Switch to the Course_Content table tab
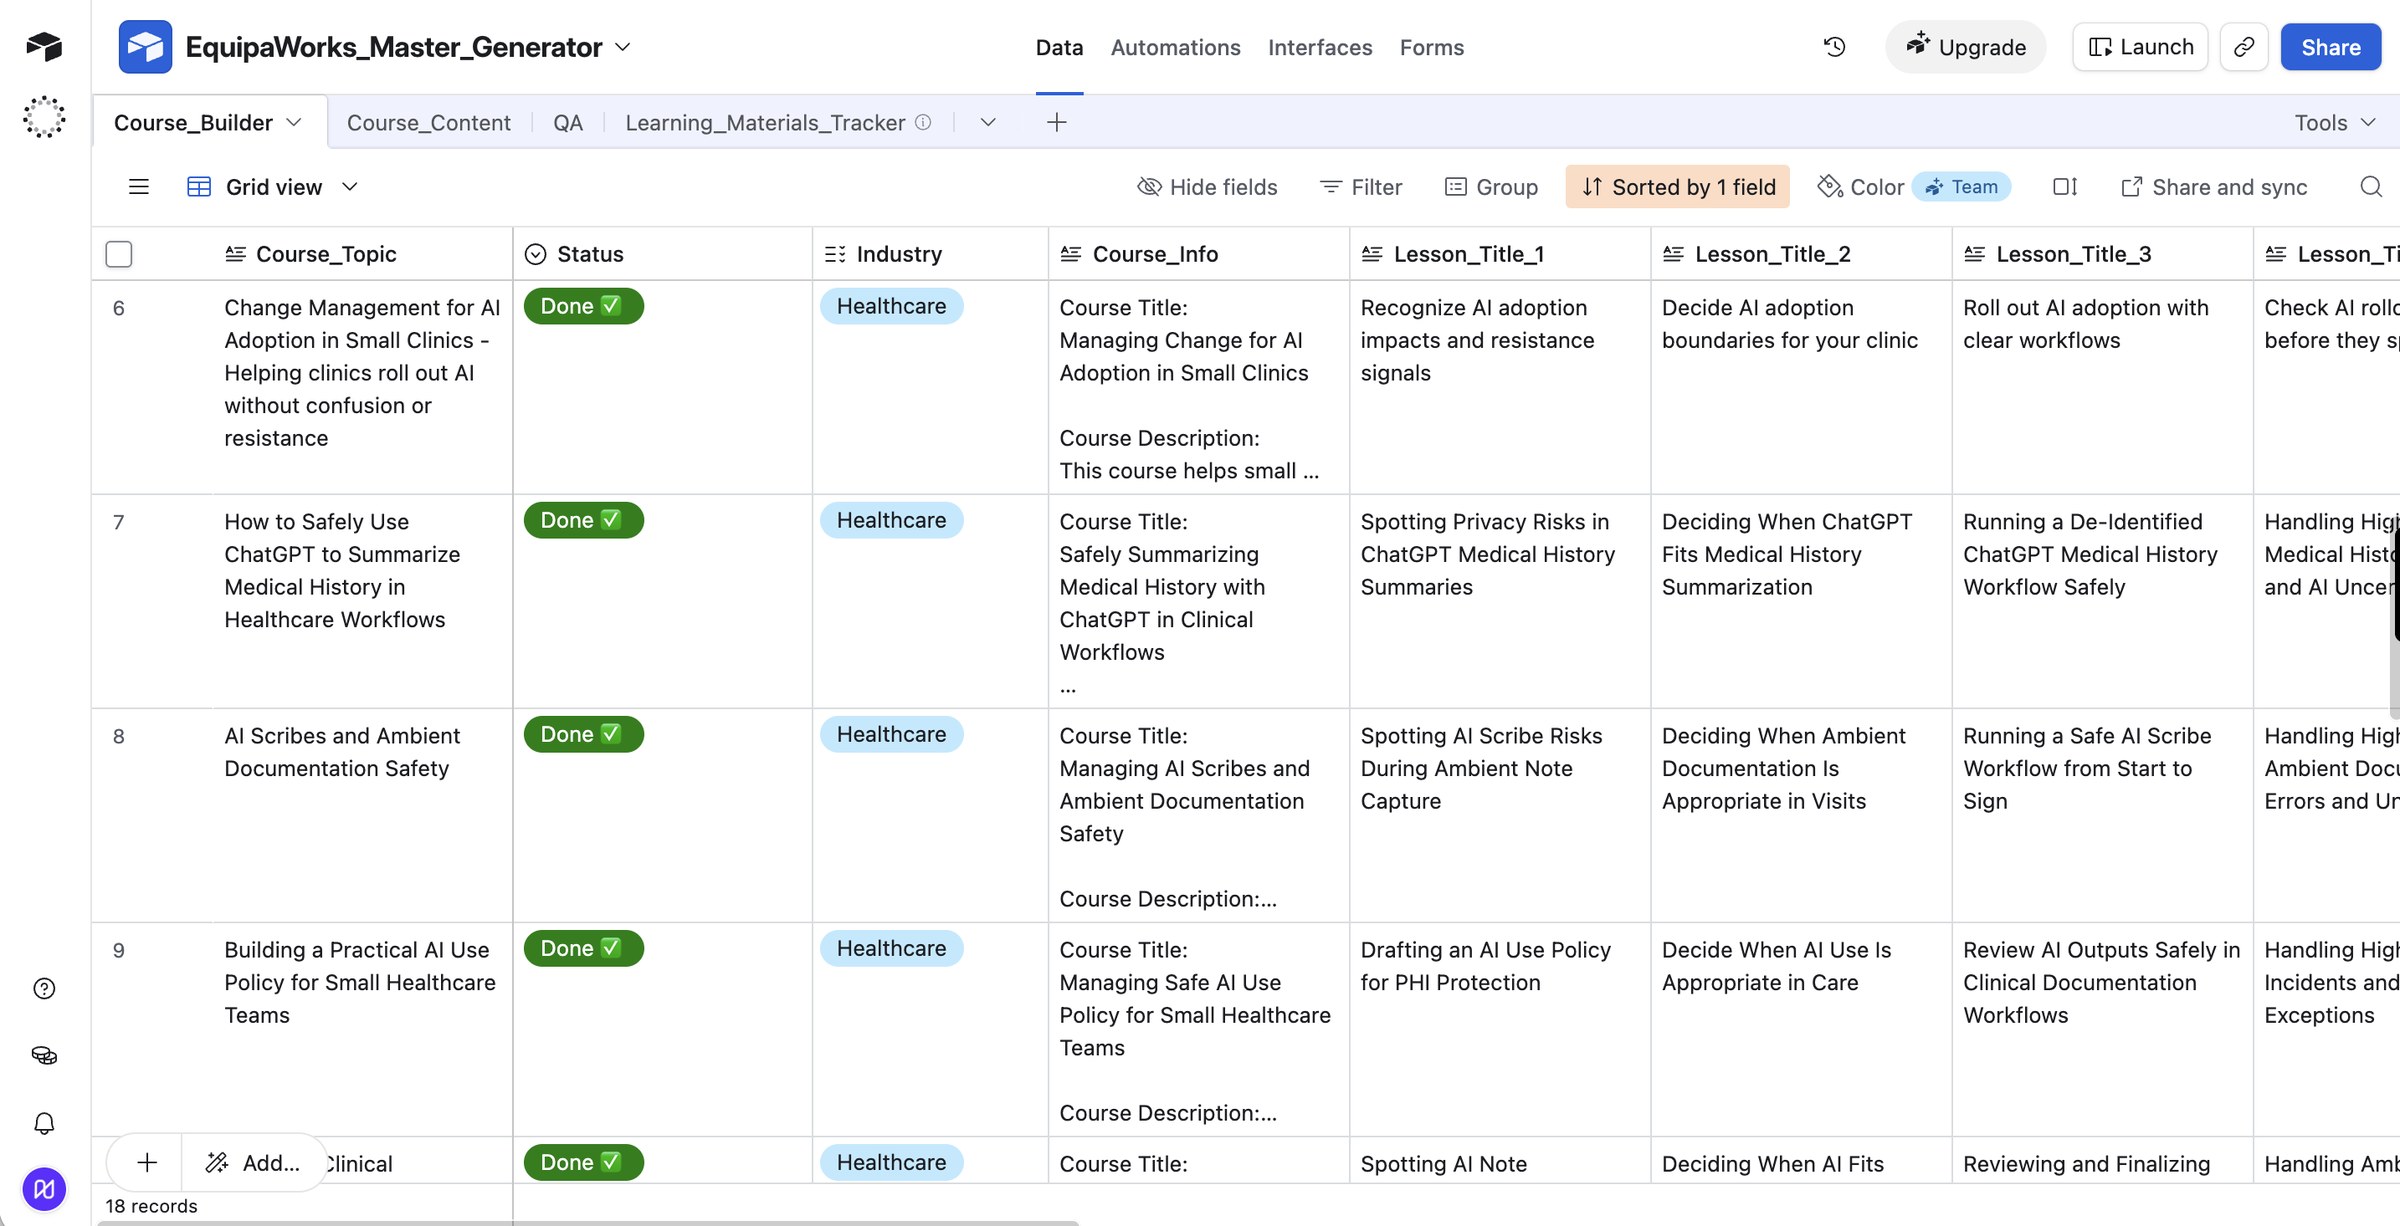This screenshot has width=2400, height=1226. 428,122
